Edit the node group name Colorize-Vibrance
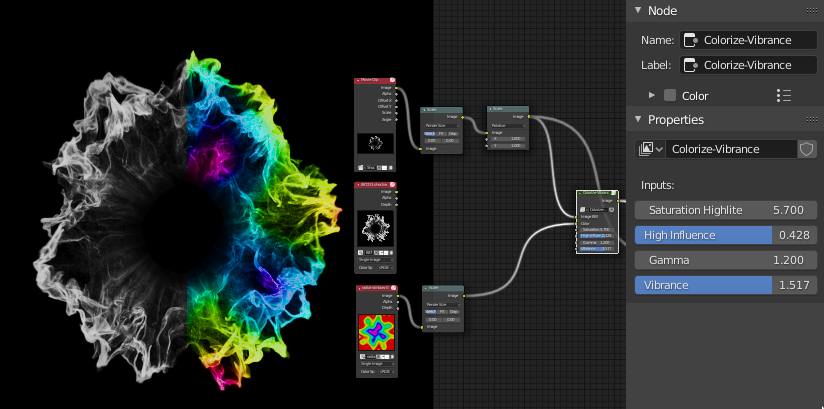 click(x=730, y=149)
